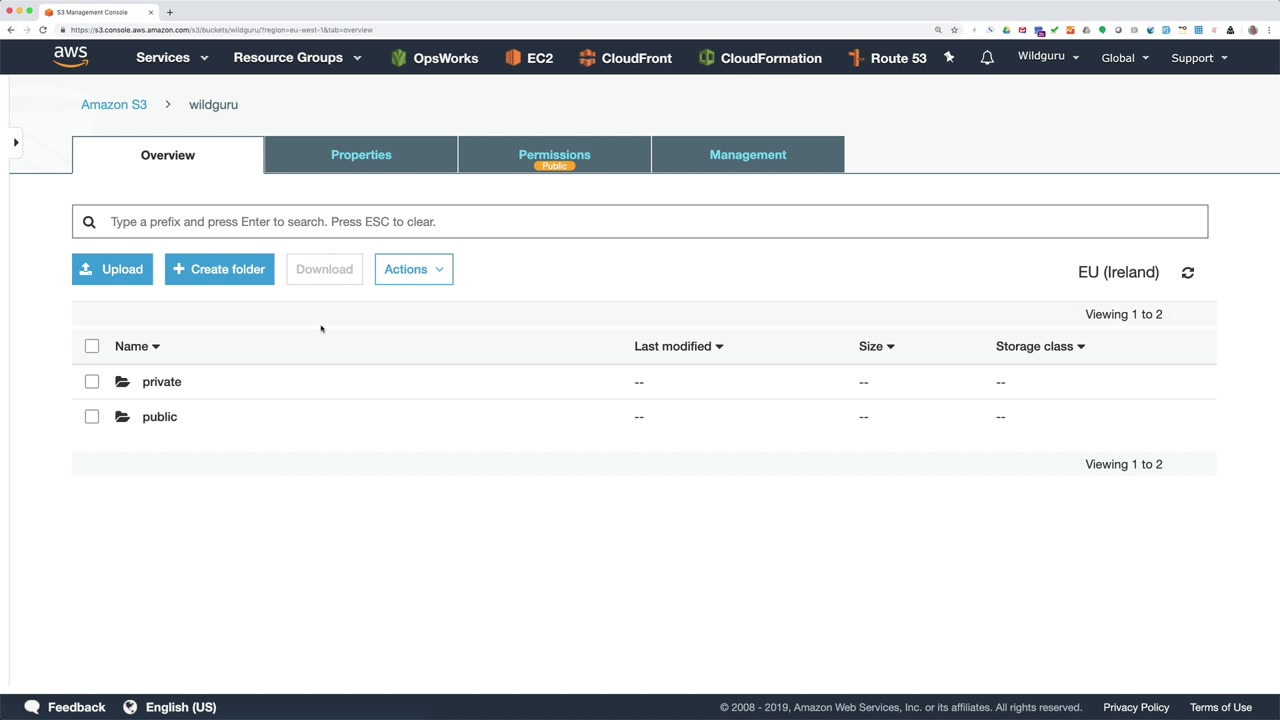The height and width of the screenshot is (720, 1280).
Task: Bookmark this page with the star
Action: (x=954, y=30)
